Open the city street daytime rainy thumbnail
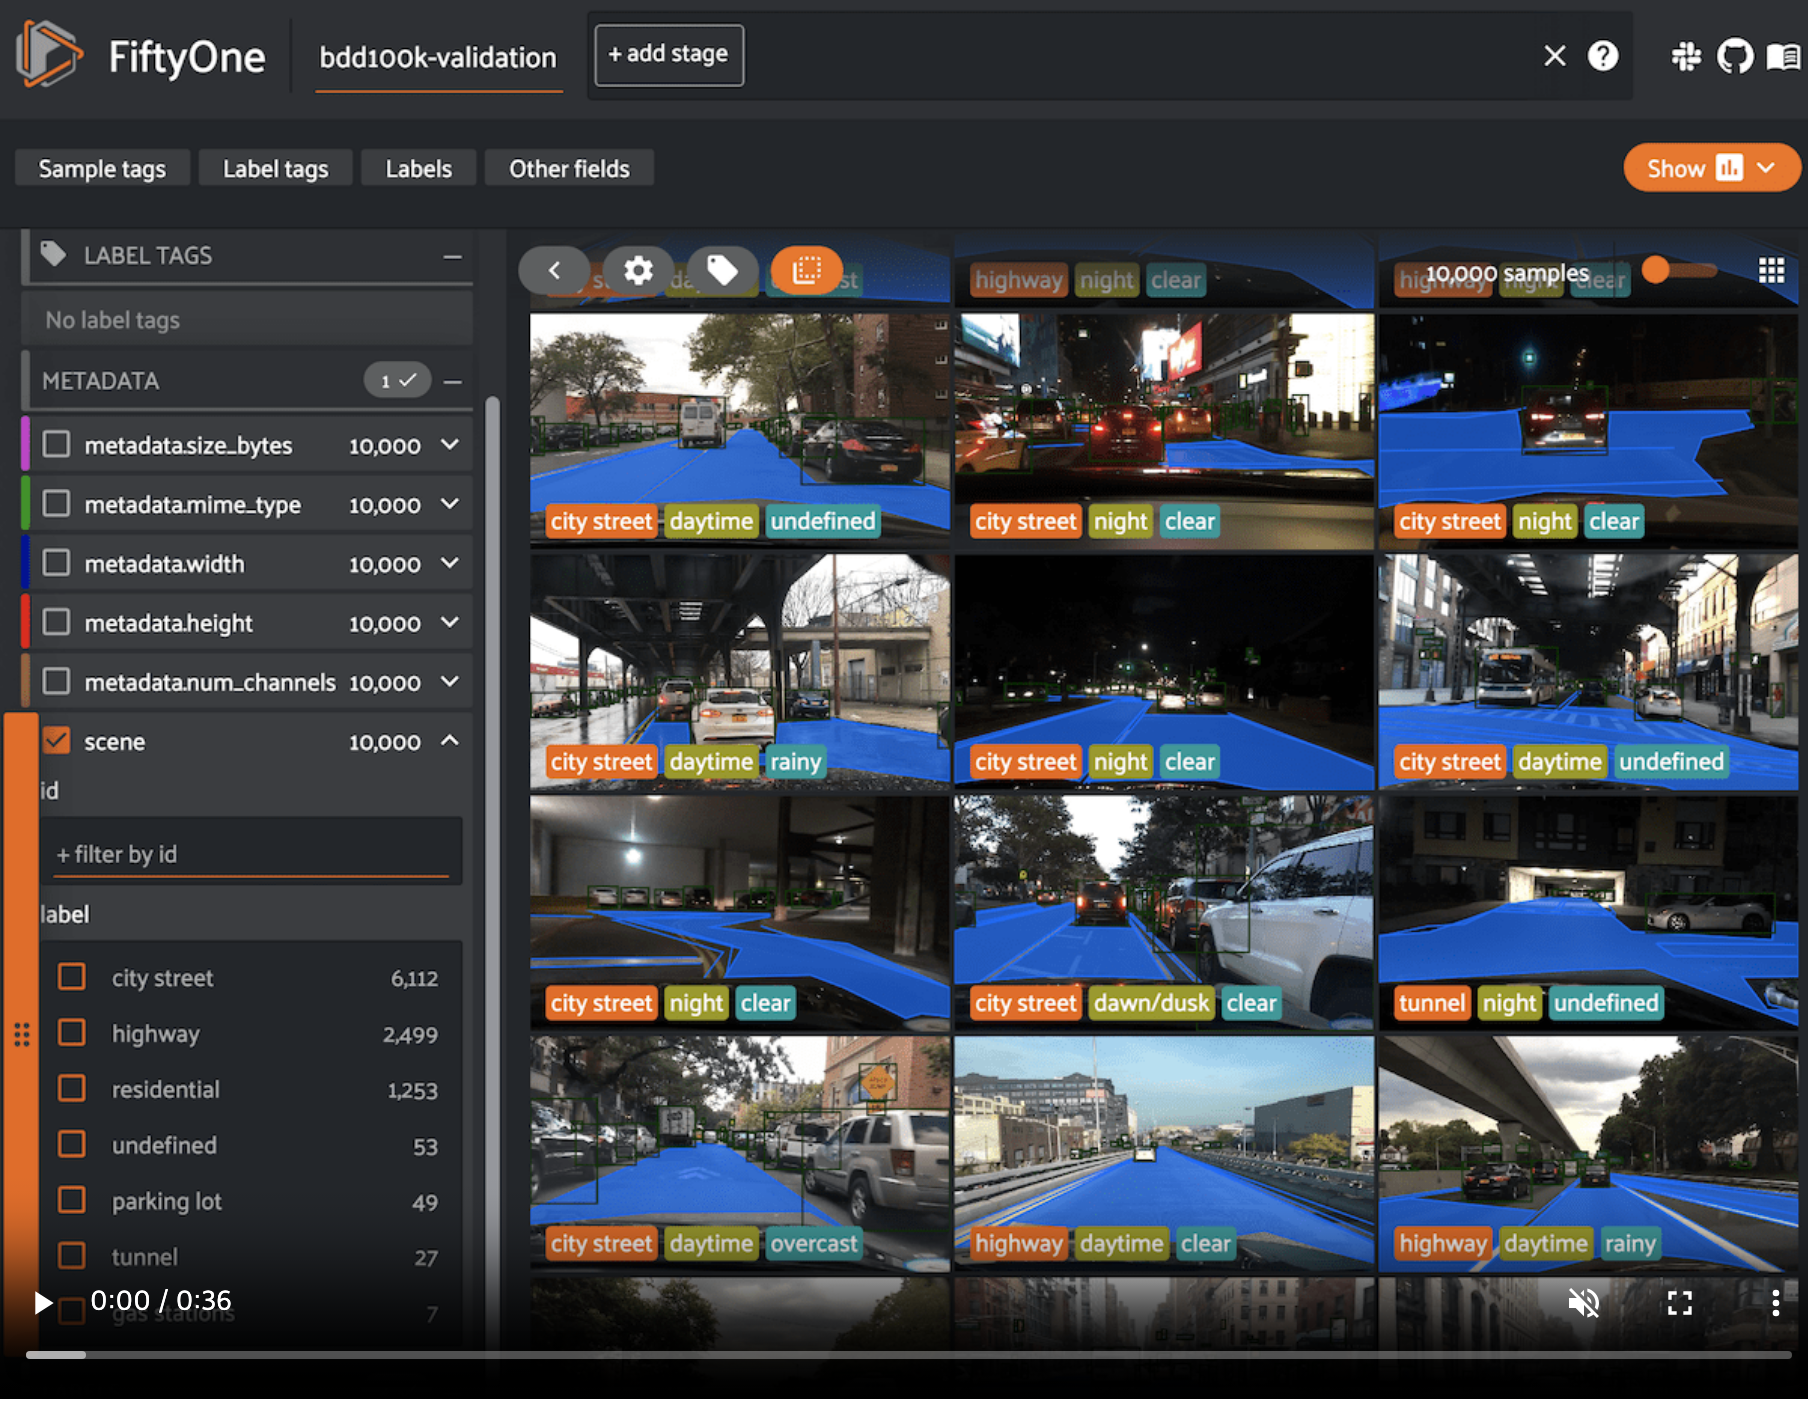 (x=739, y=672)
